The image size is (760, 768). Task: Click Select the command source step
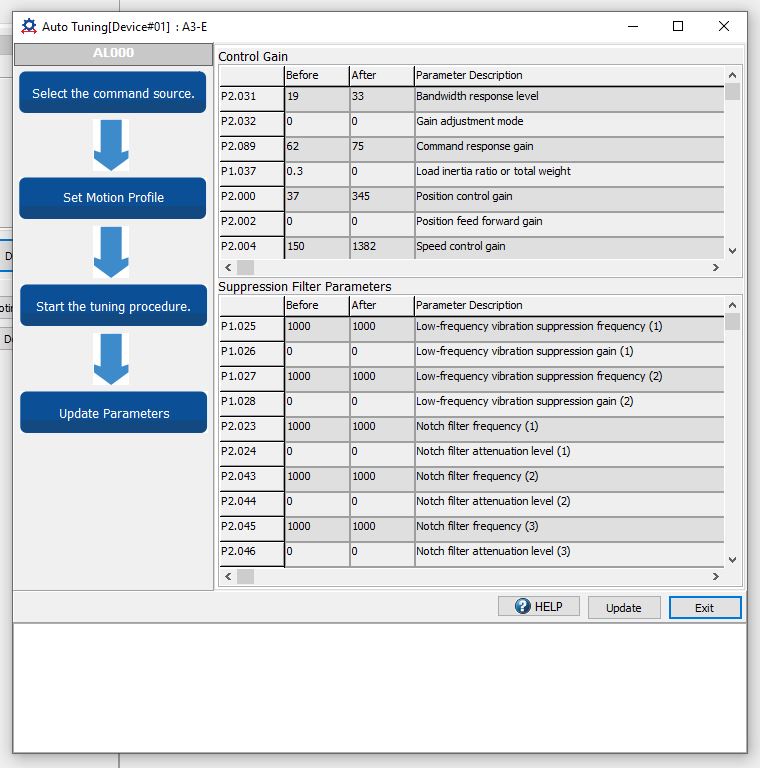pos(113,93)
